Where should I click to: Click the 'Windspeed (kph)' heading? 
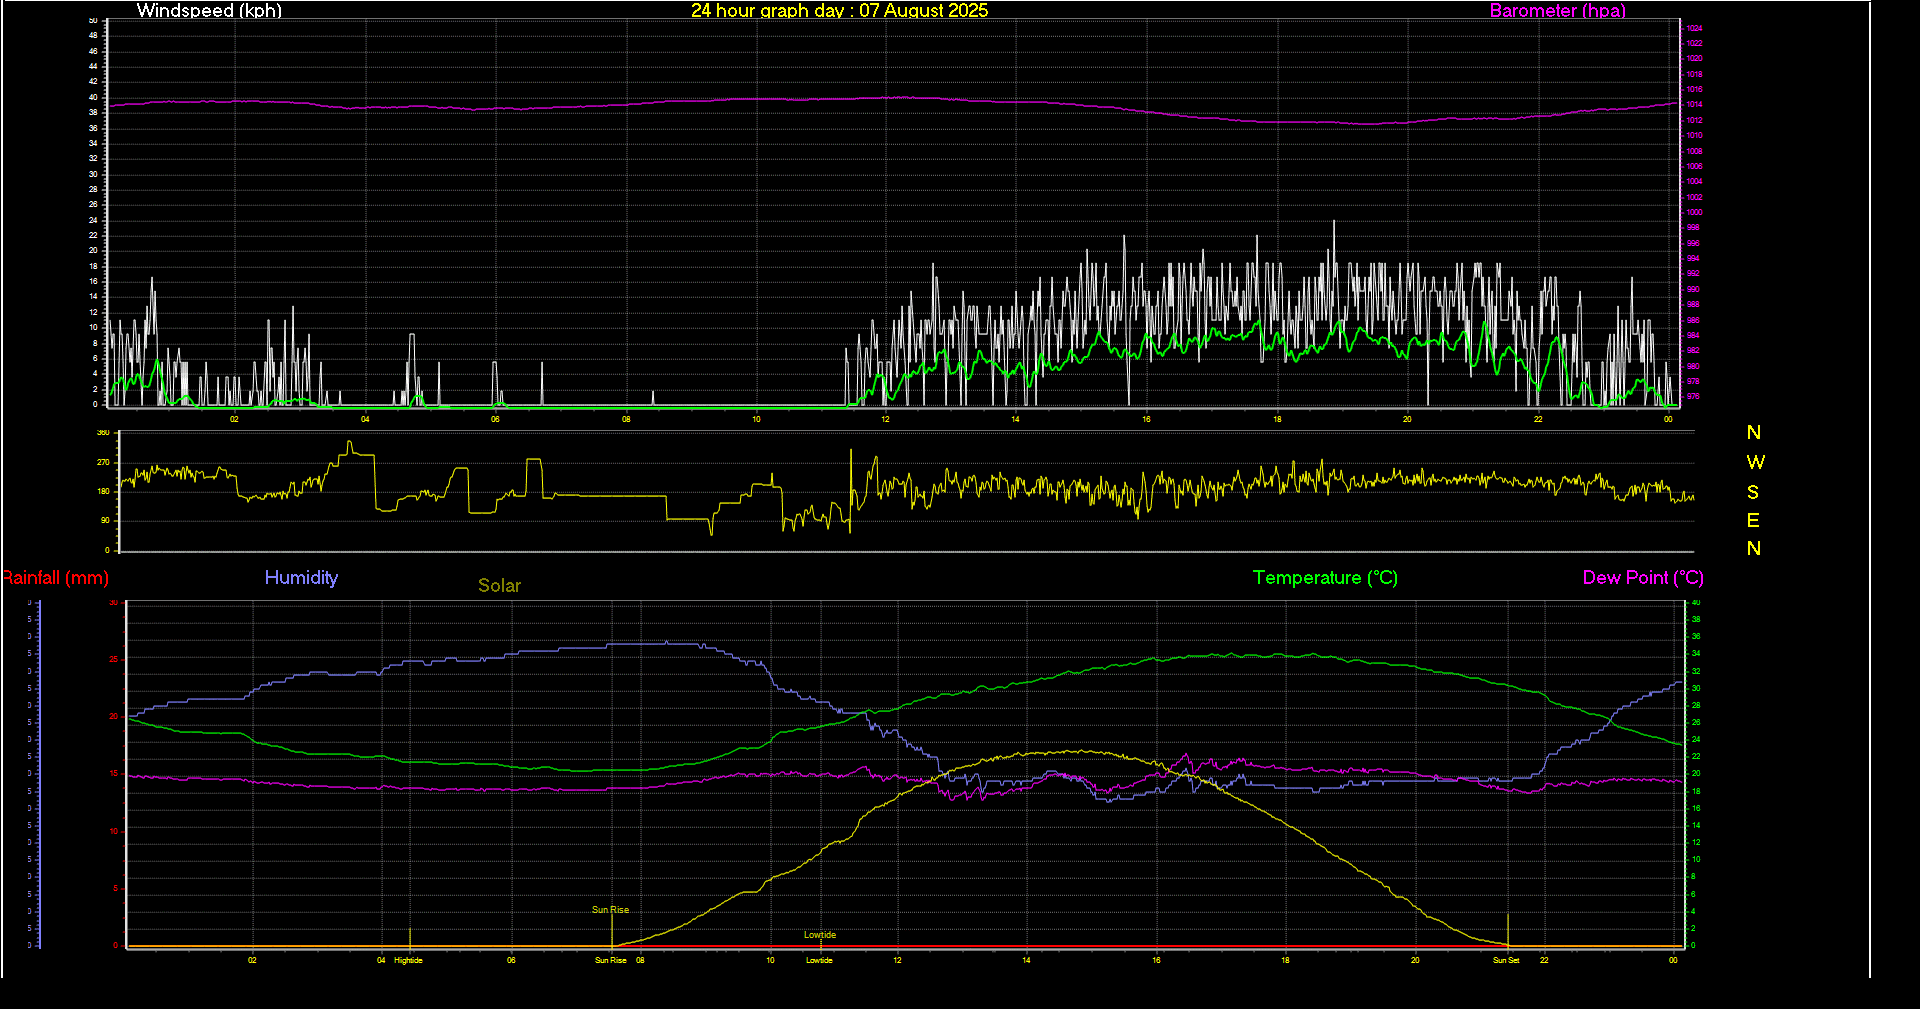click(x=209, y=10)
